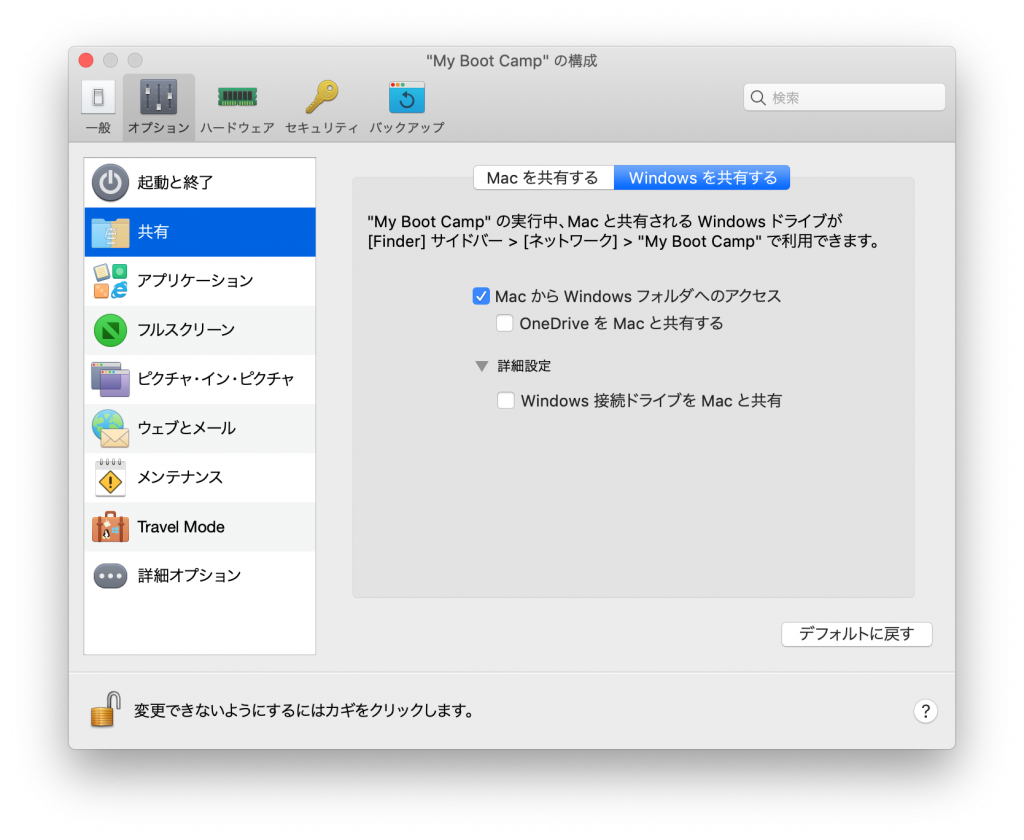Viewport: 1024px width, 840px height.
Task: Switch to the Mac を共有する tab
Action: click(x=543, y=178)
